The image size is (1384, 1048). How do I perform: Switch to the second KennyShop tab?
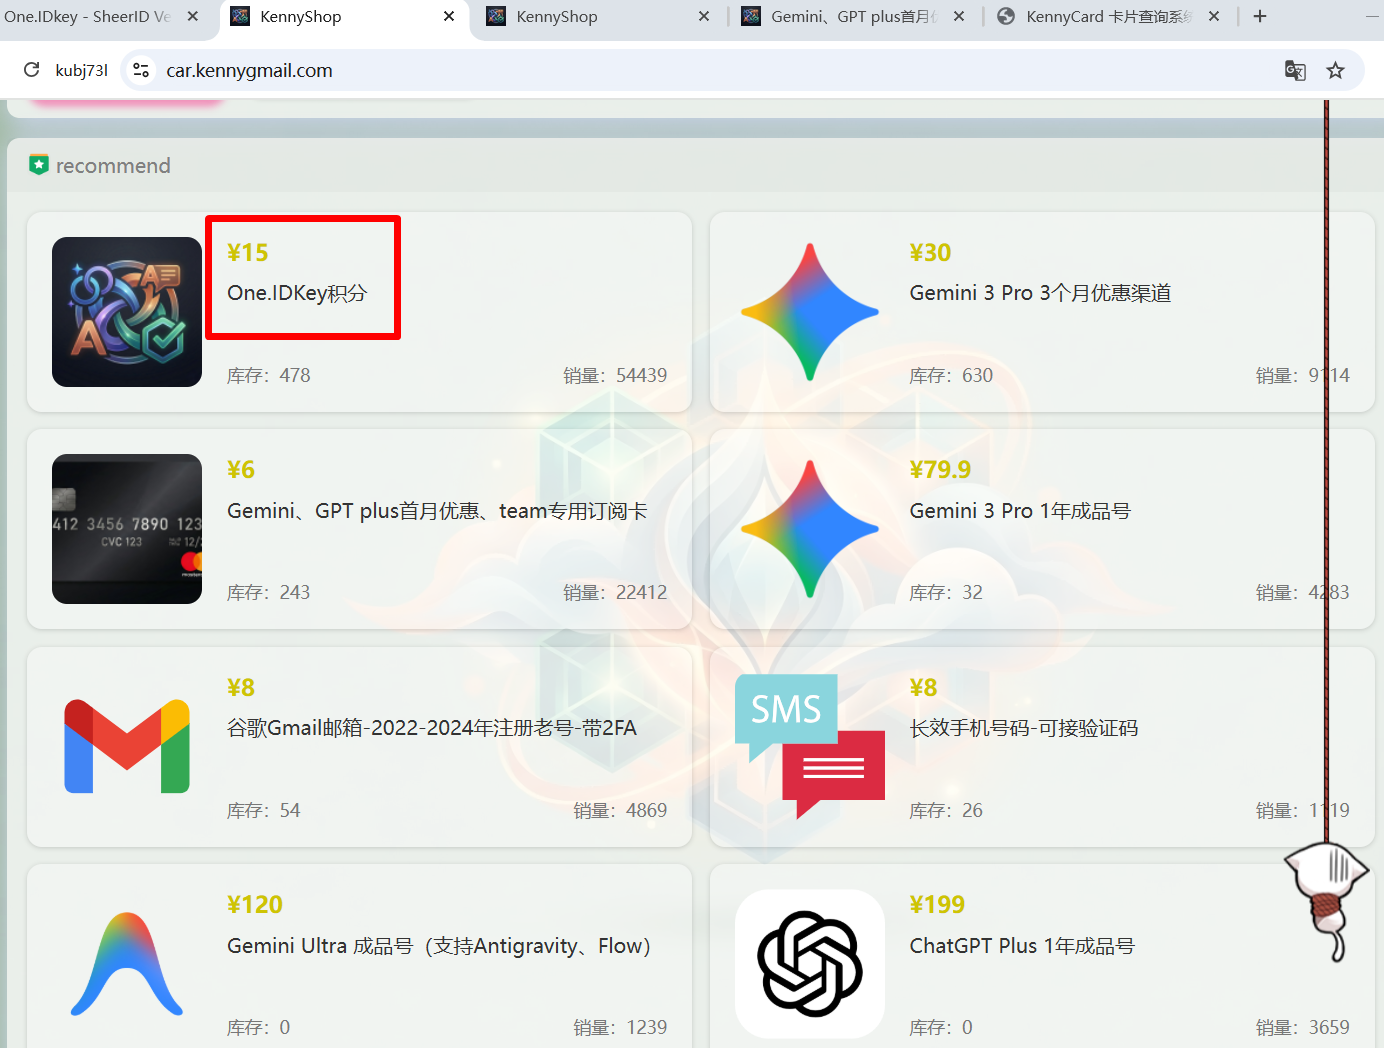click(557, 16)
